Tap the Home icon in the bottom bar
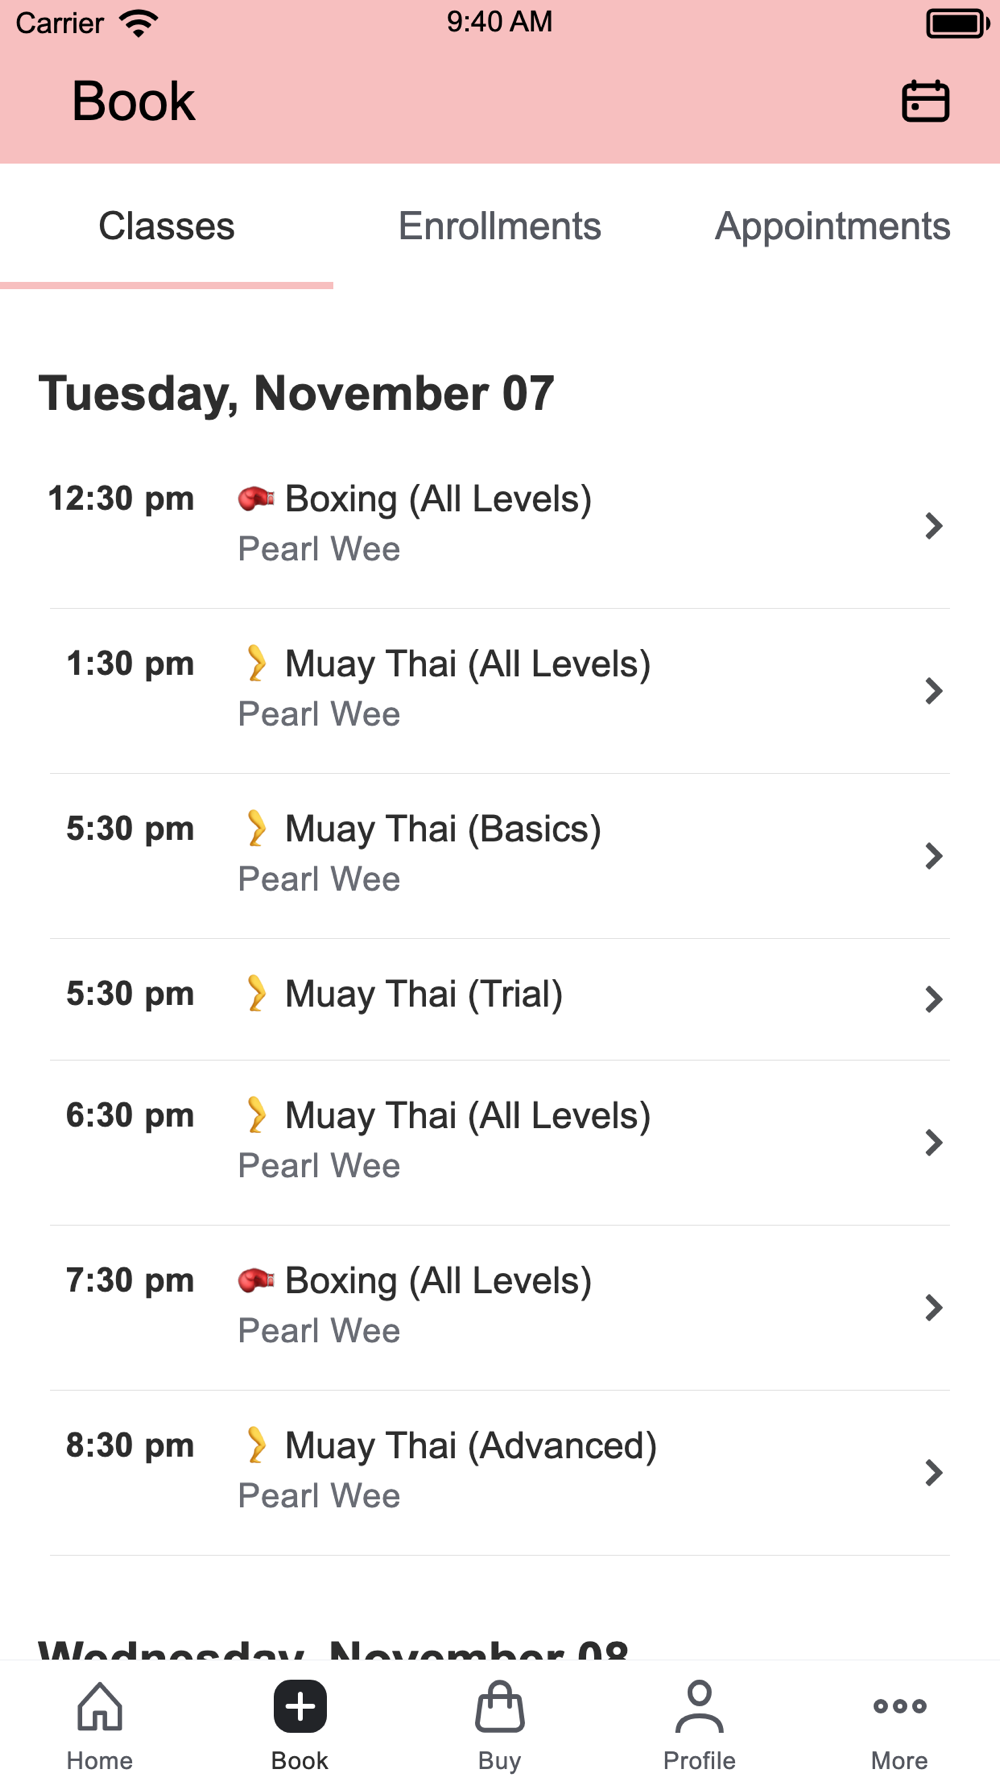The image size is (1000, 1778). [100, 1707]
